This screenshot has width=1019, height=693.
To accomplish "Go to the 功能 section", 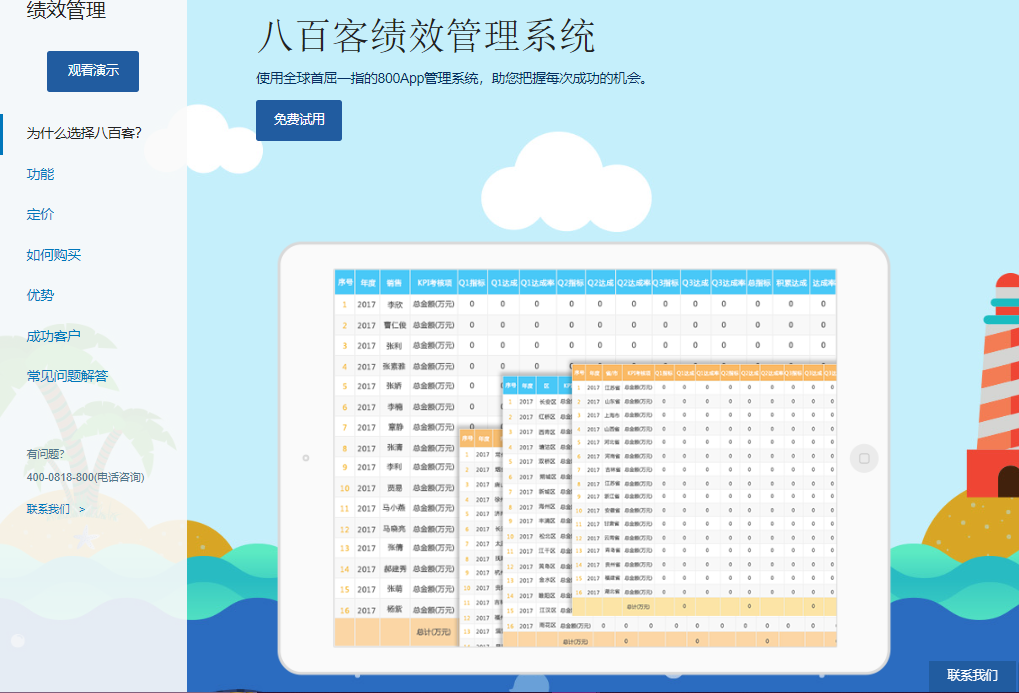I will [40, 174].
